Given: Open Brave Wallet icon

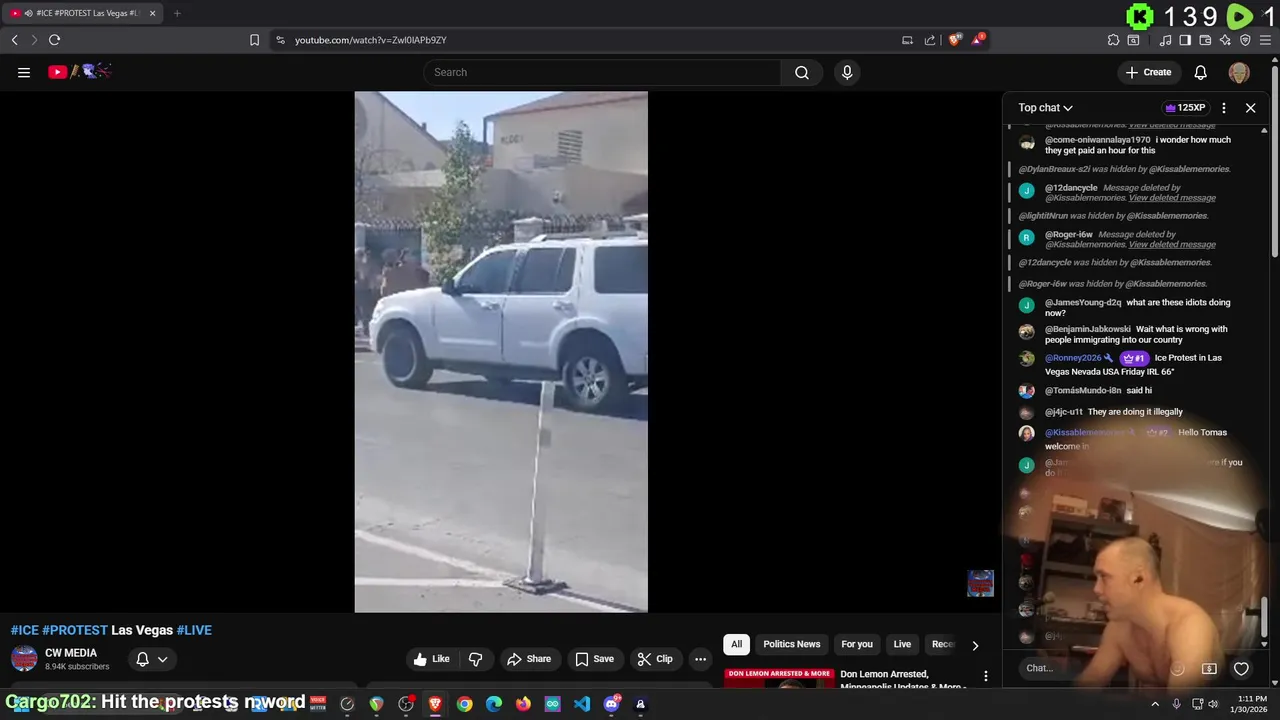Looking at the screenshot, I should coord(1205,40).
